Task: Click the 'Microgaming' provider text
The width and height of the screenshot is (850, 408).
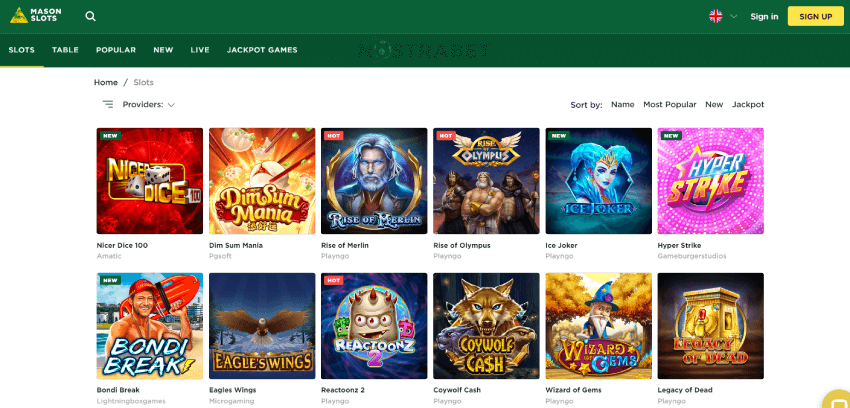Action: coord(231,401)
